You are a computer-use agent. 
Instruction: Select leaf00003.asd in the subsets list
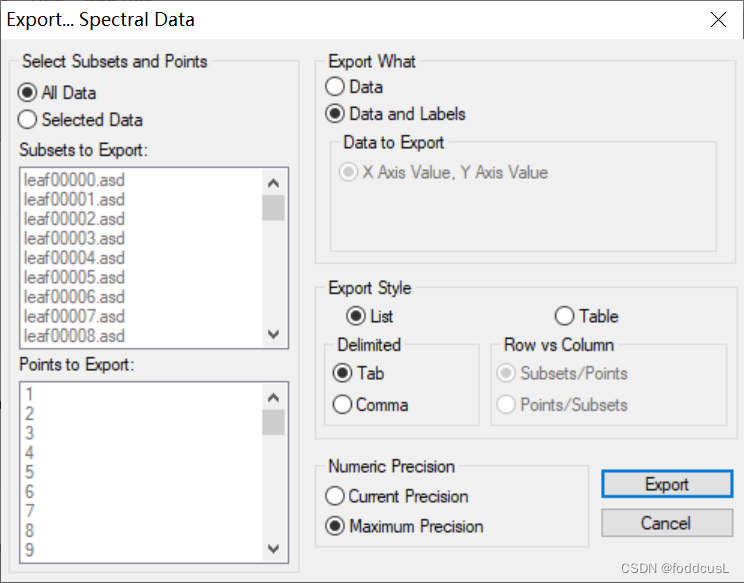[74, 239]
